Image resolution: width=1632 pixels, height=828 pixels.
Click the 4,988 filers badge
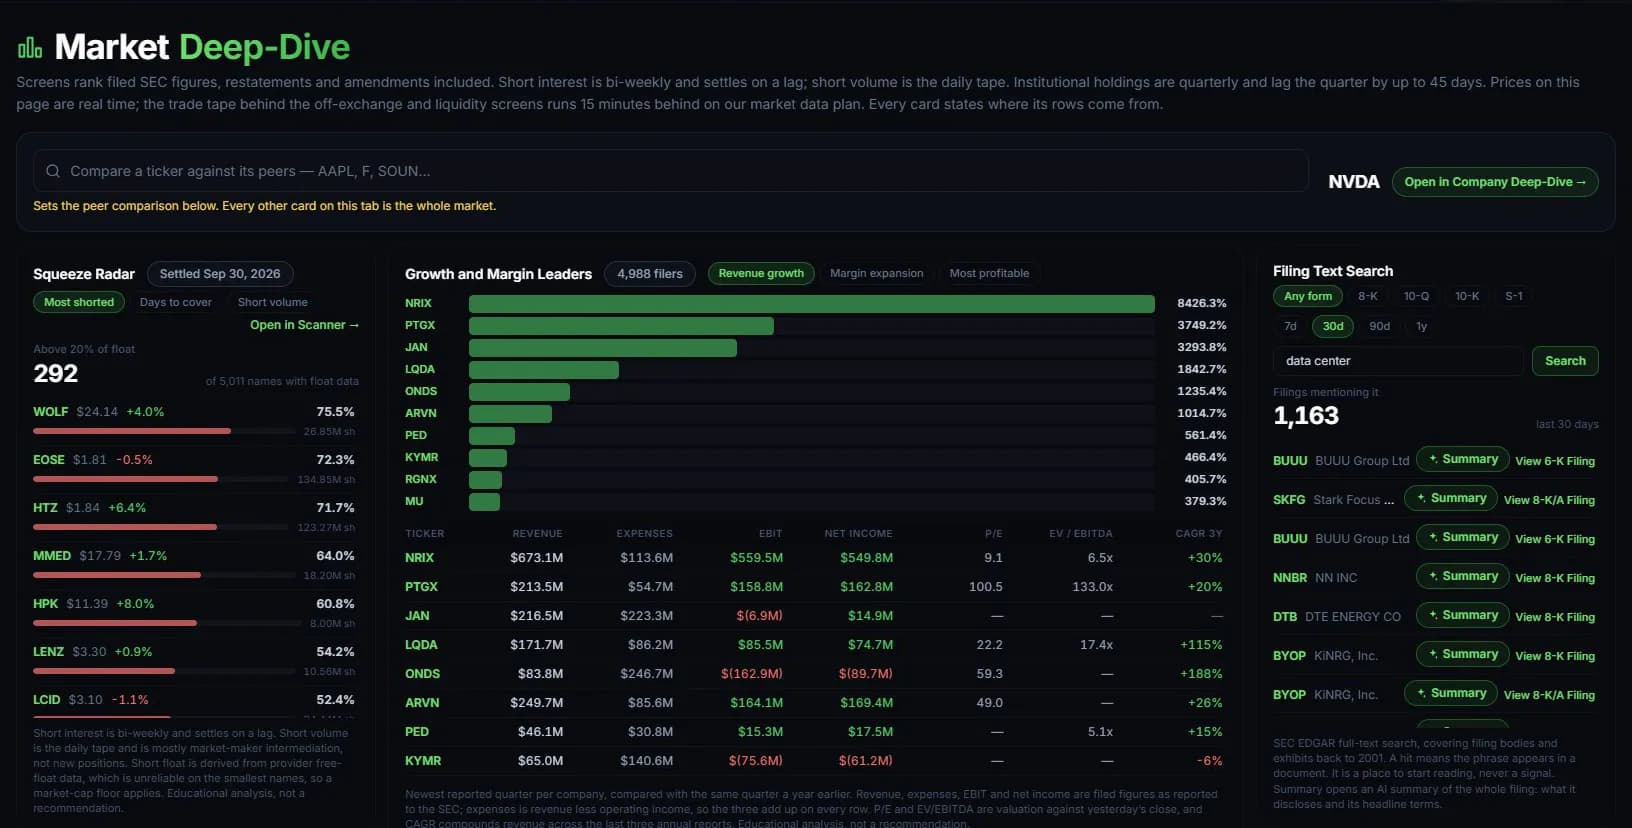tap(650, 273)
